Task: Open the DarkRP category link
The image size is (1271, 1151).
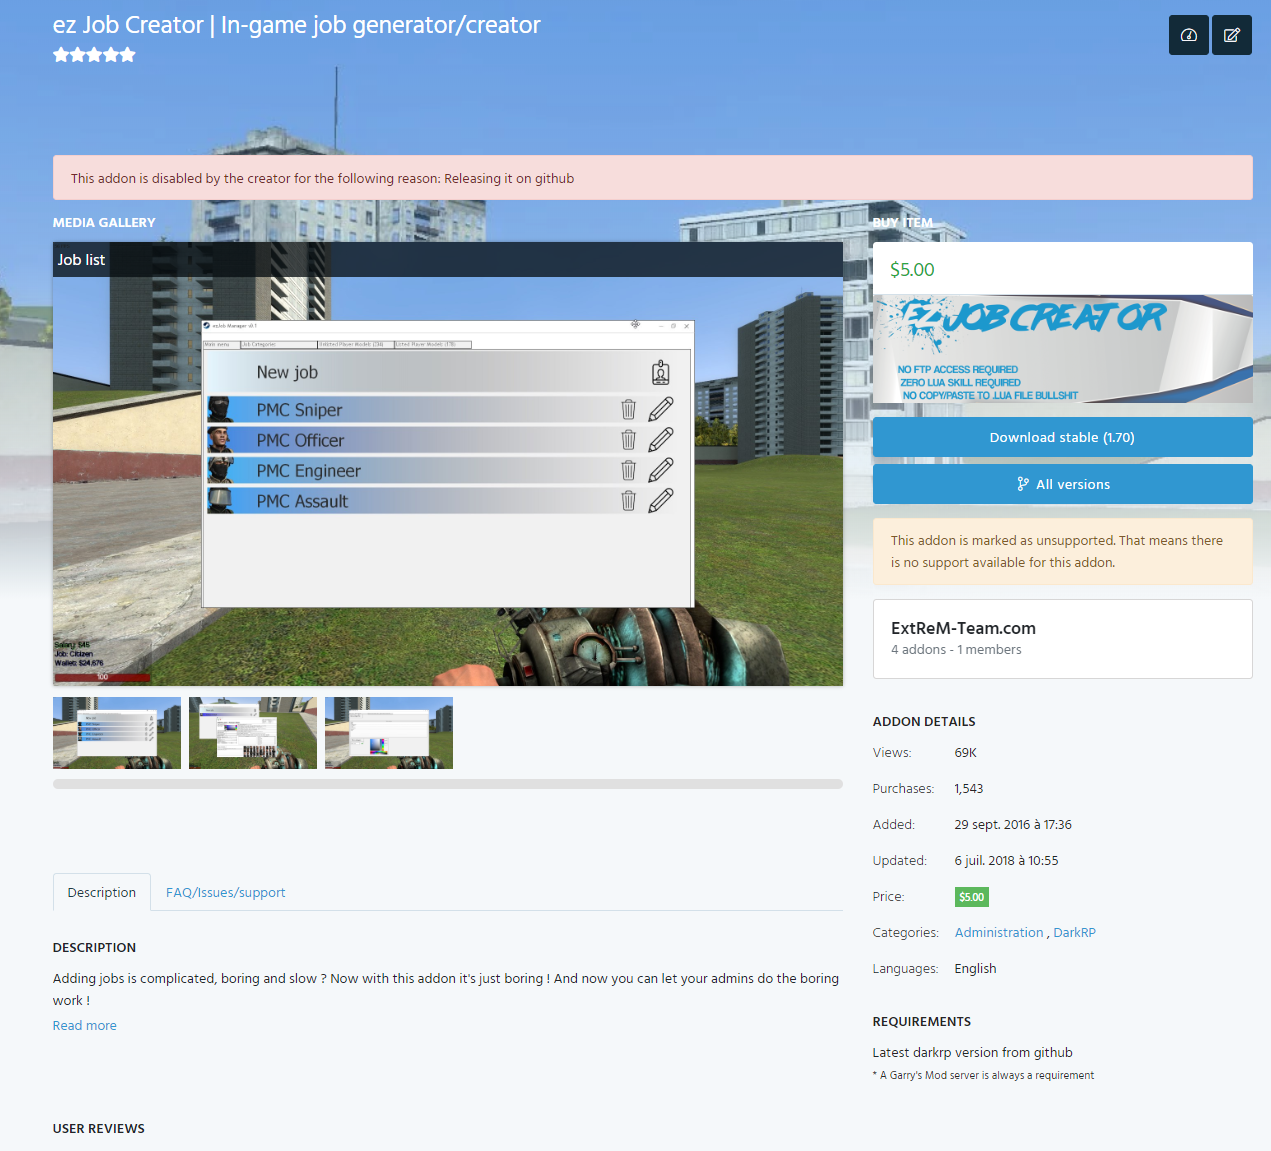Action: (x=1074, y=932)
